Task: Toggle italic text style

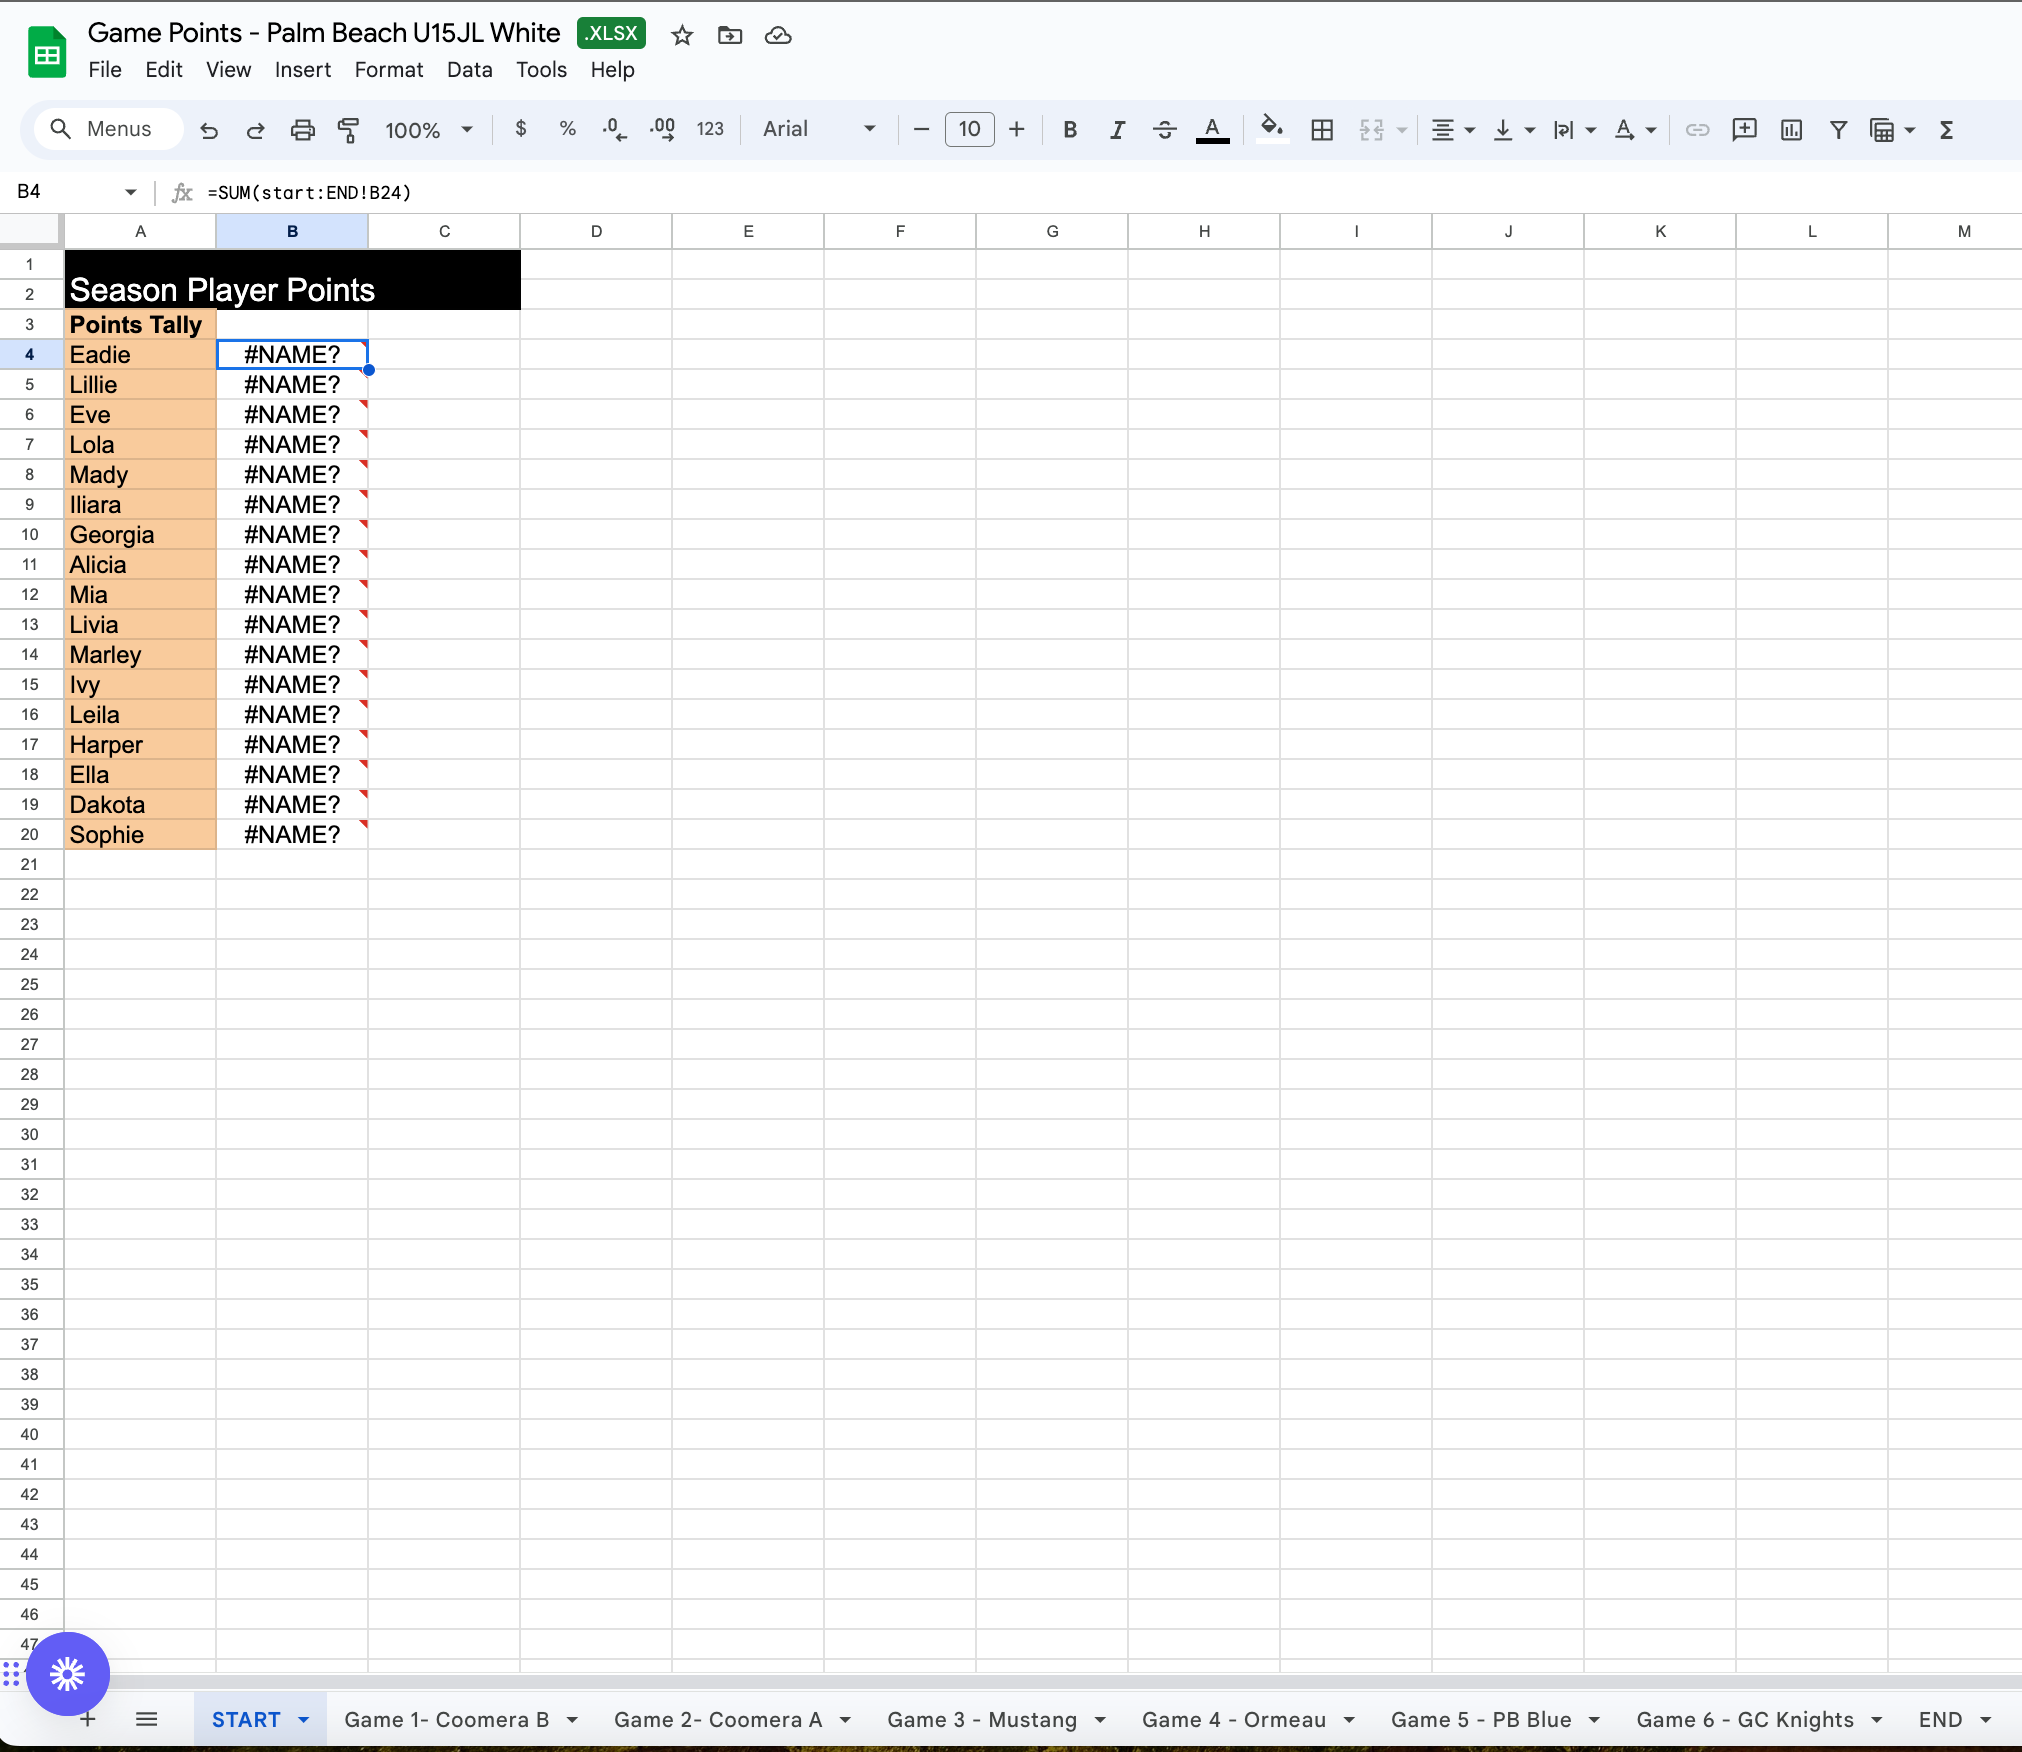Action: (x=1117, y=130)
